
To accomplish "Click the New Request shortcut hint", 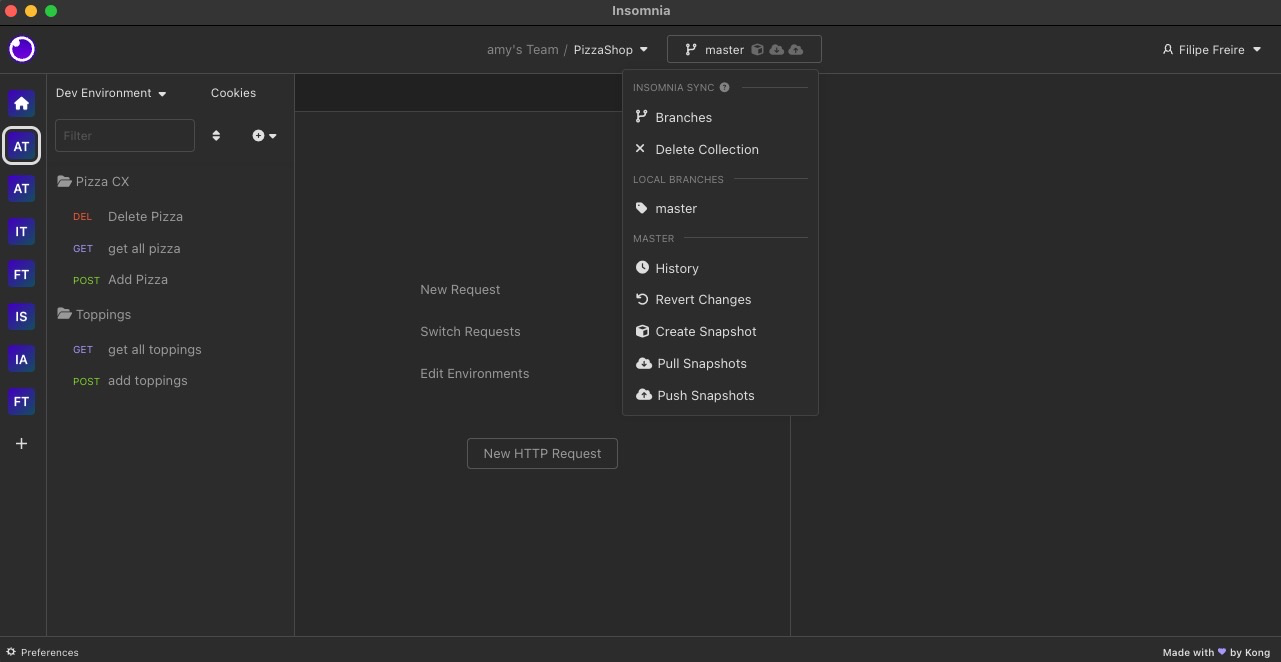I will click(x=460, y=289).
